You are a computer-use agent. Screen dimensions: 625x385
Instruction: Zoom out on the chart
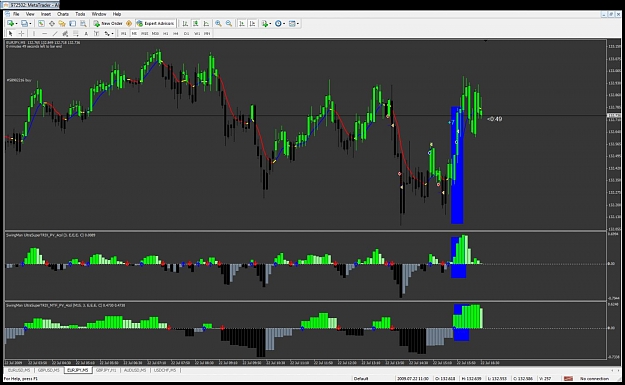229,24
